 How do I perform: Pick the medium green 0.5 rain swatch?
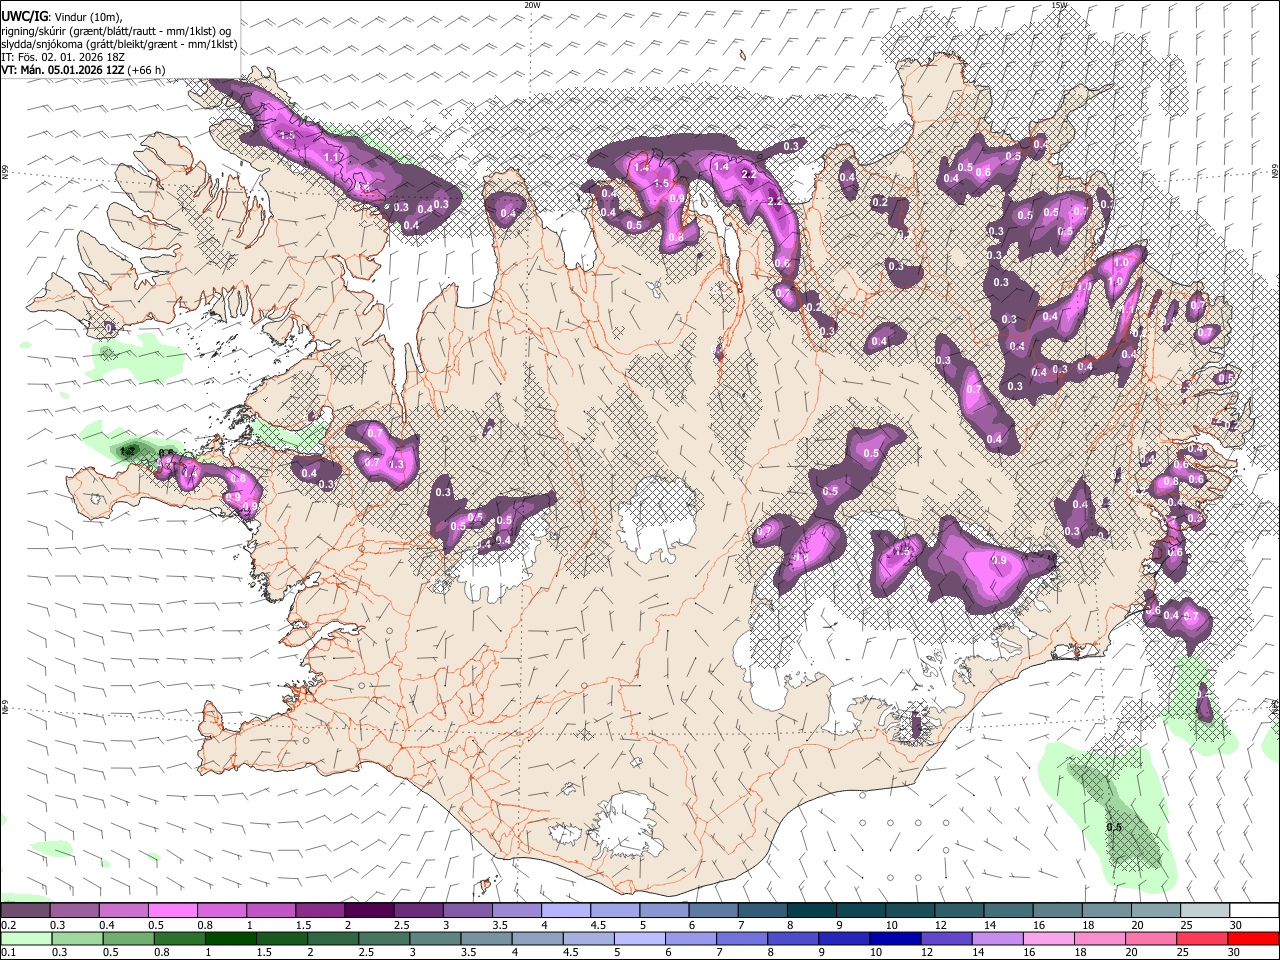click(128, 939)
